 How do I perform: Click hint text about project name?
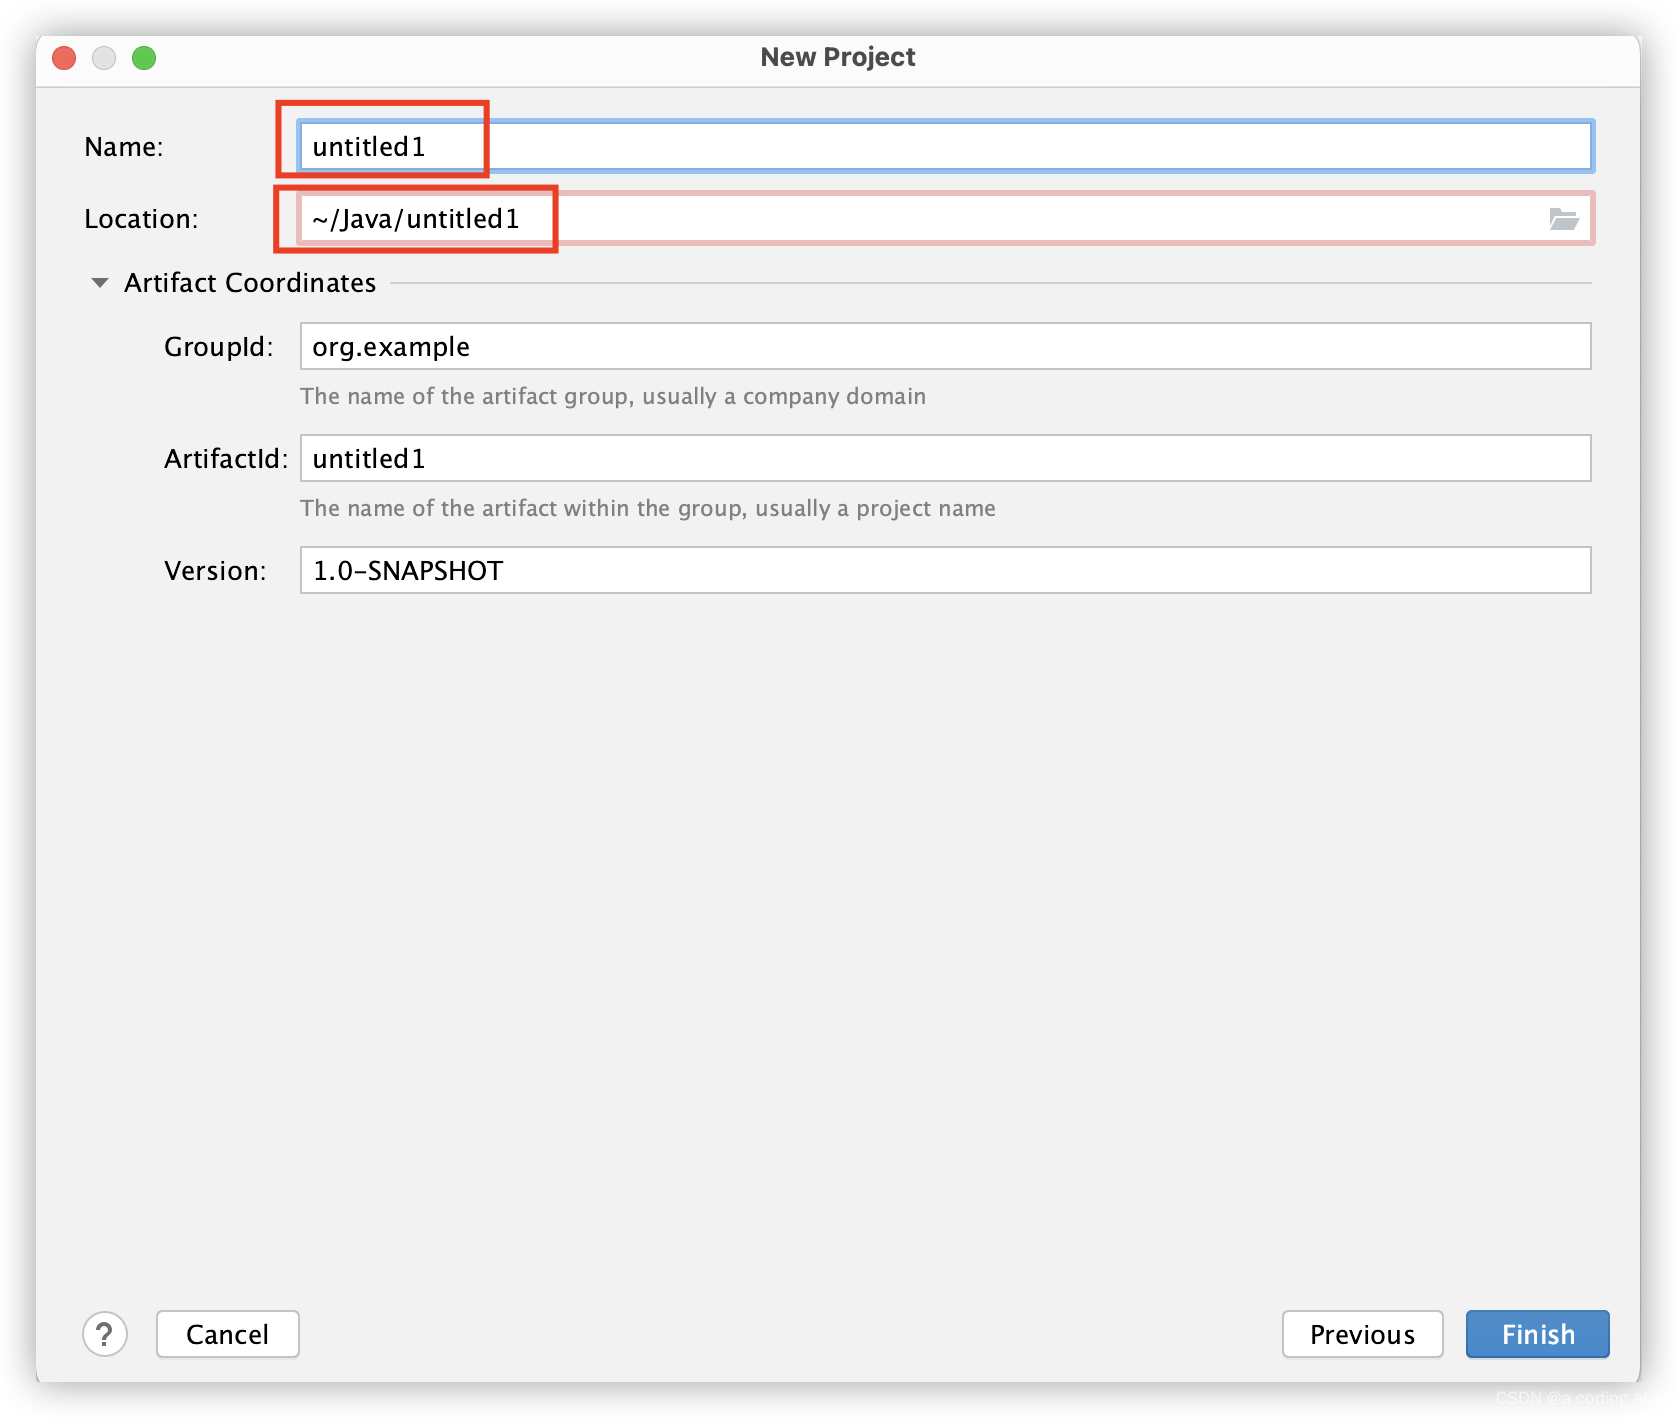[x=648, y=509]
